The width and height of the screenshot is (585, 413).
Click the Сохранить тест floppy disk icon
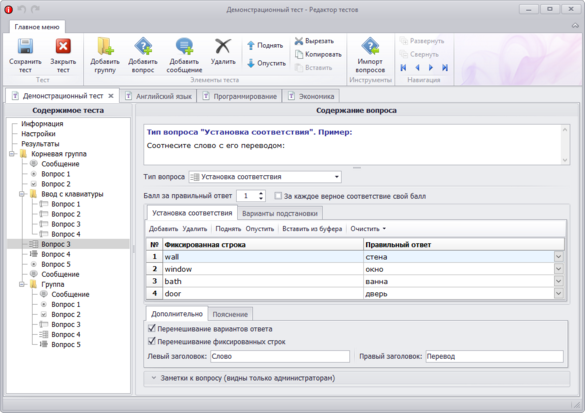coord(25,46)
